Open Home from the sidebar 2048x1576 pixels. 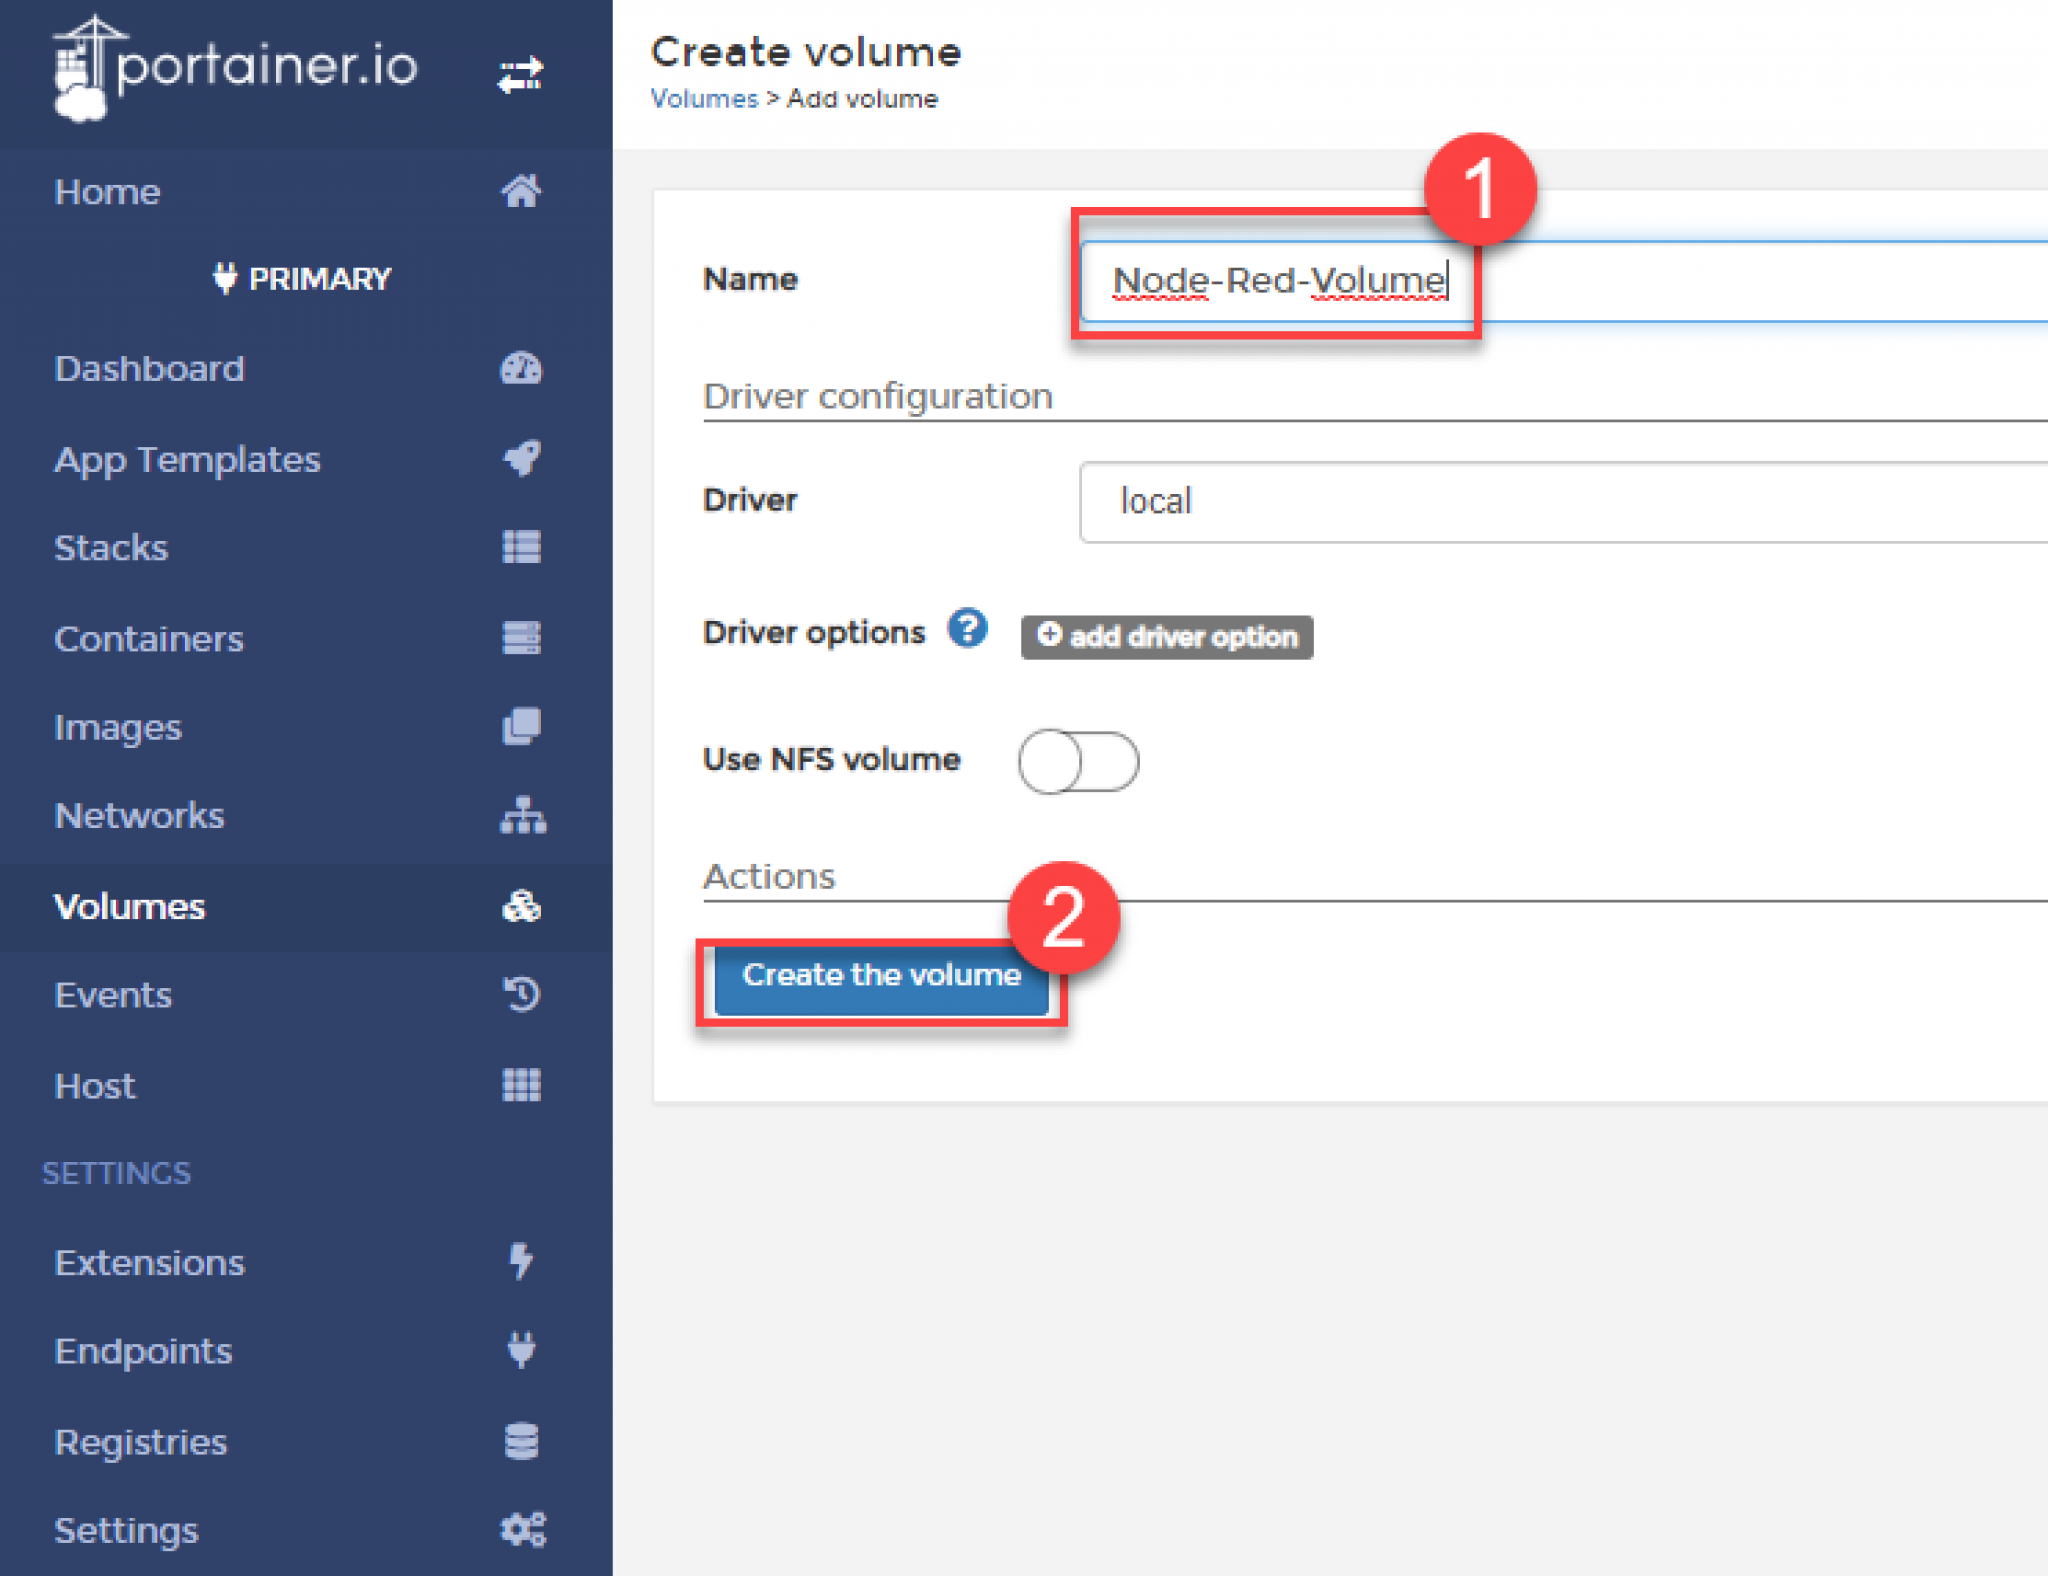107,191
